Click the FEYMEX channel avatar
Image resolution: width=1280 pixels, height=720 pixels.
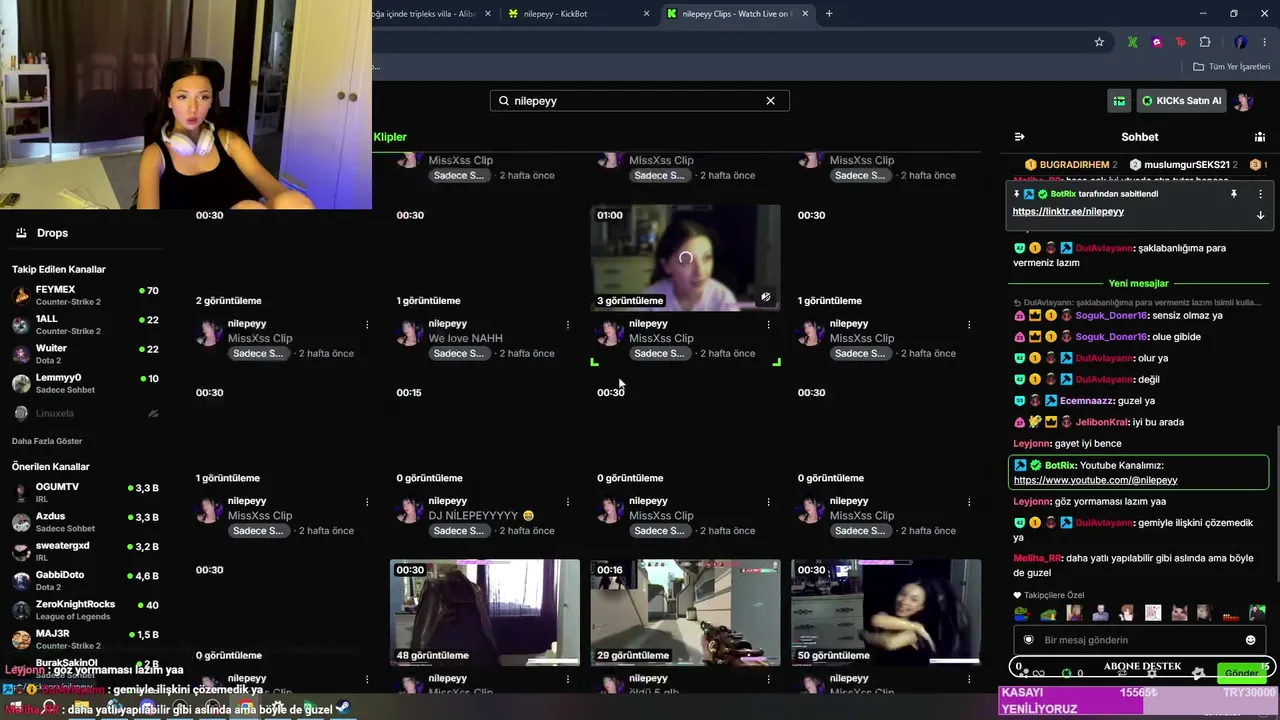pyautogui.click(x=21, y=295)
